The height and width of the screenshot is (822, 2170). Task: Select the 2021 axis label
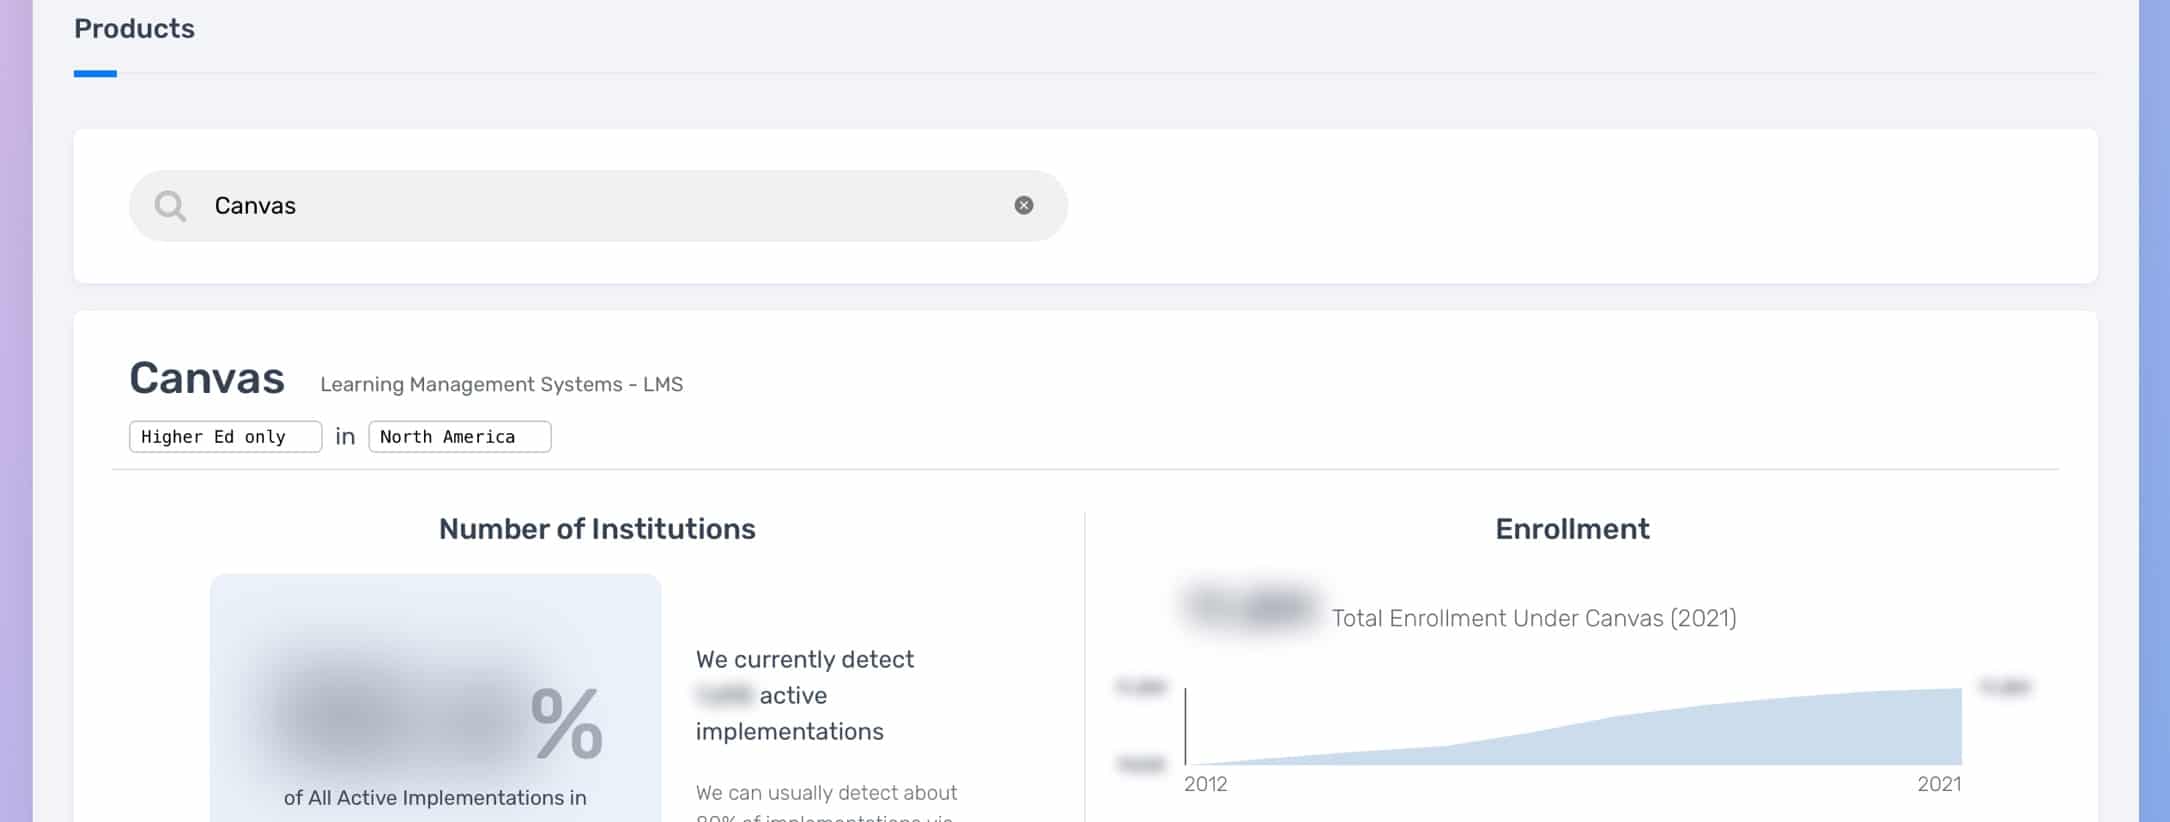click(x=1938, y=784)
